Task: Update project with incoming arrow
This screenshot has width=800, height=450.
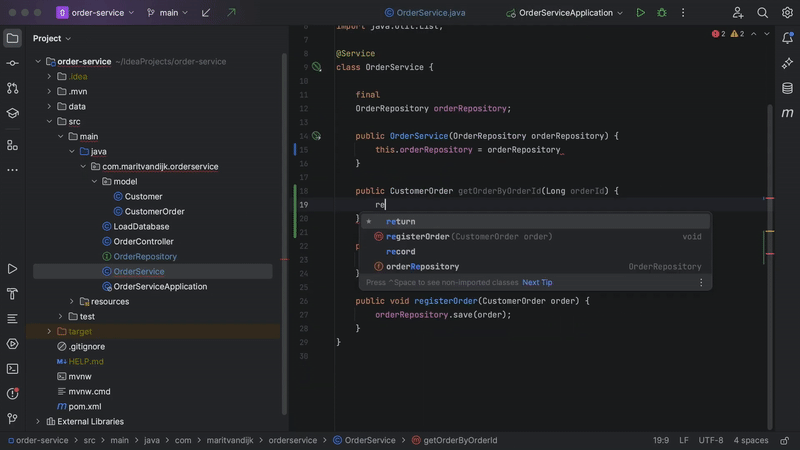Action: coord(206,13)
